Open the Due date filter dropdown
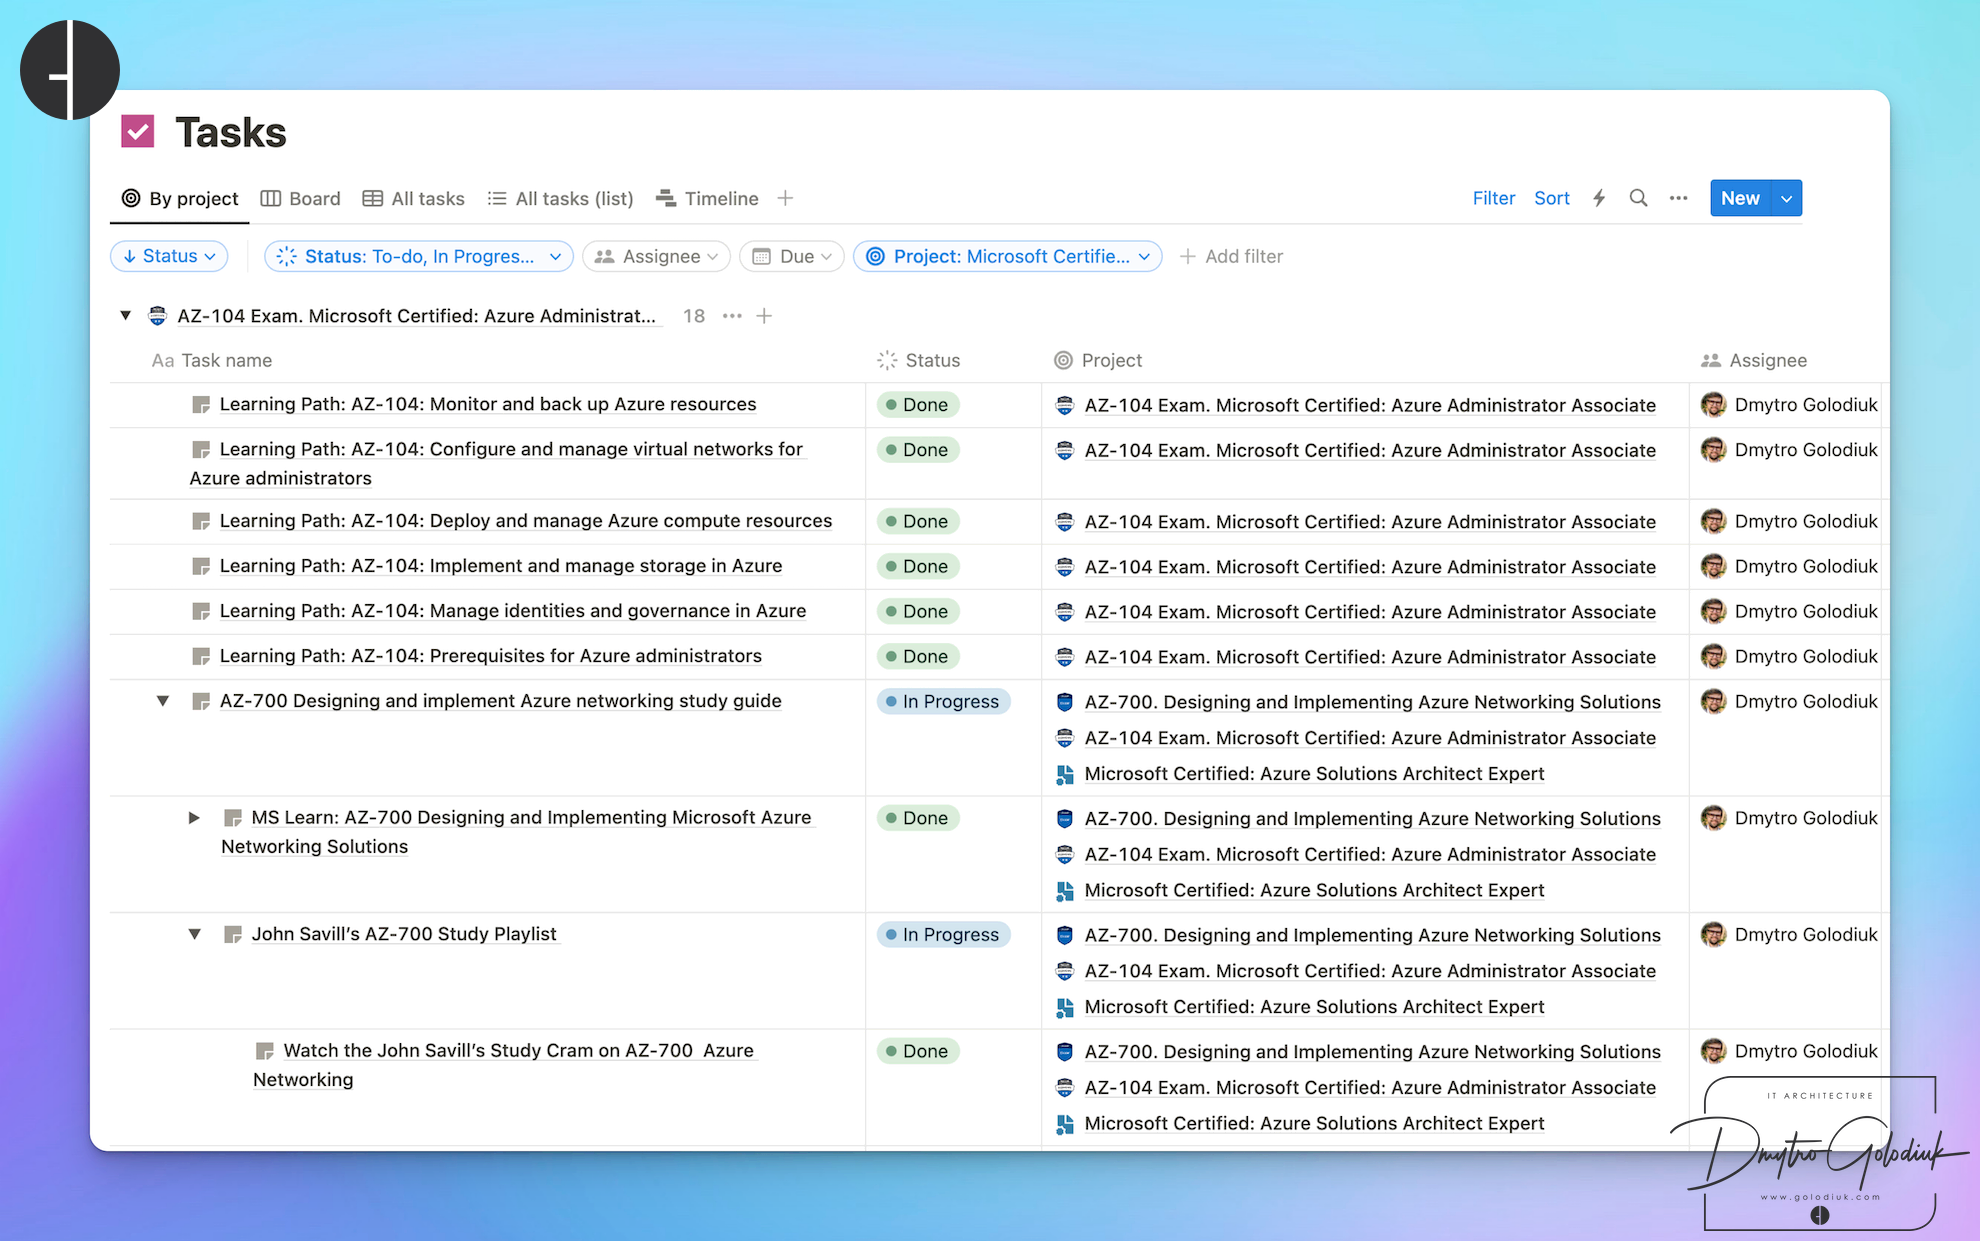 tap(792, 256)
